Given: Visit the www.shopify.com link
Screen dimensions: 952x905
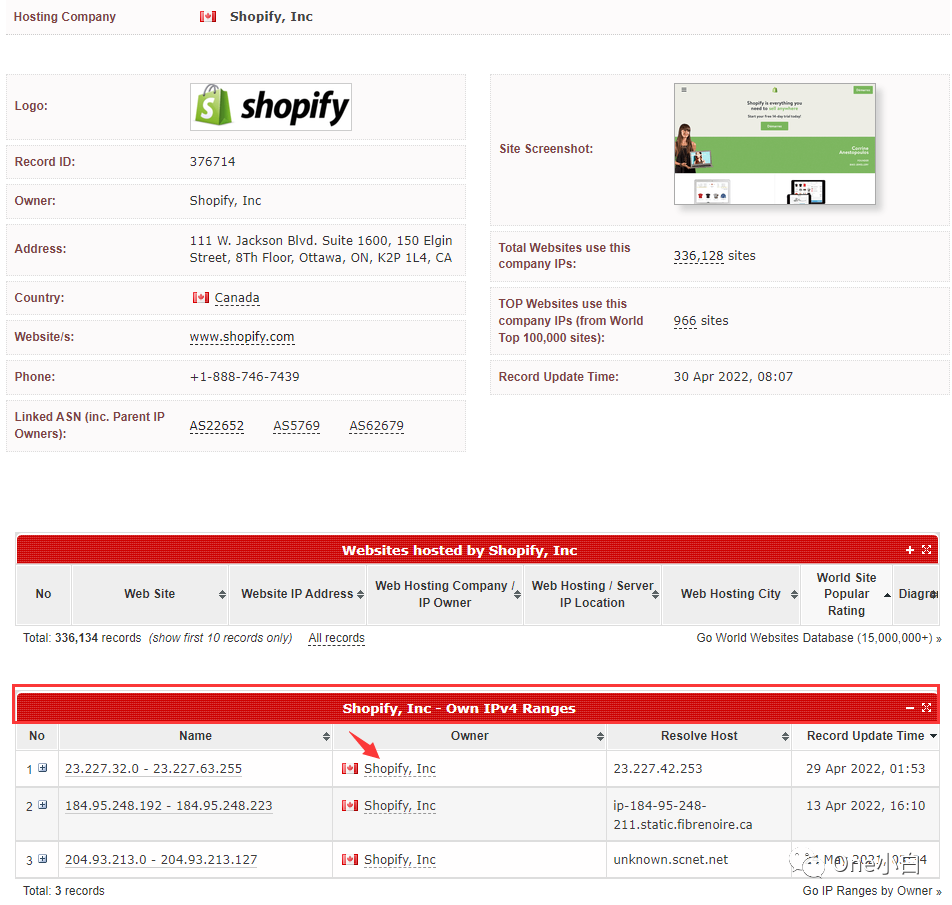Looking at the screenshot, I should tap(242, 337).
